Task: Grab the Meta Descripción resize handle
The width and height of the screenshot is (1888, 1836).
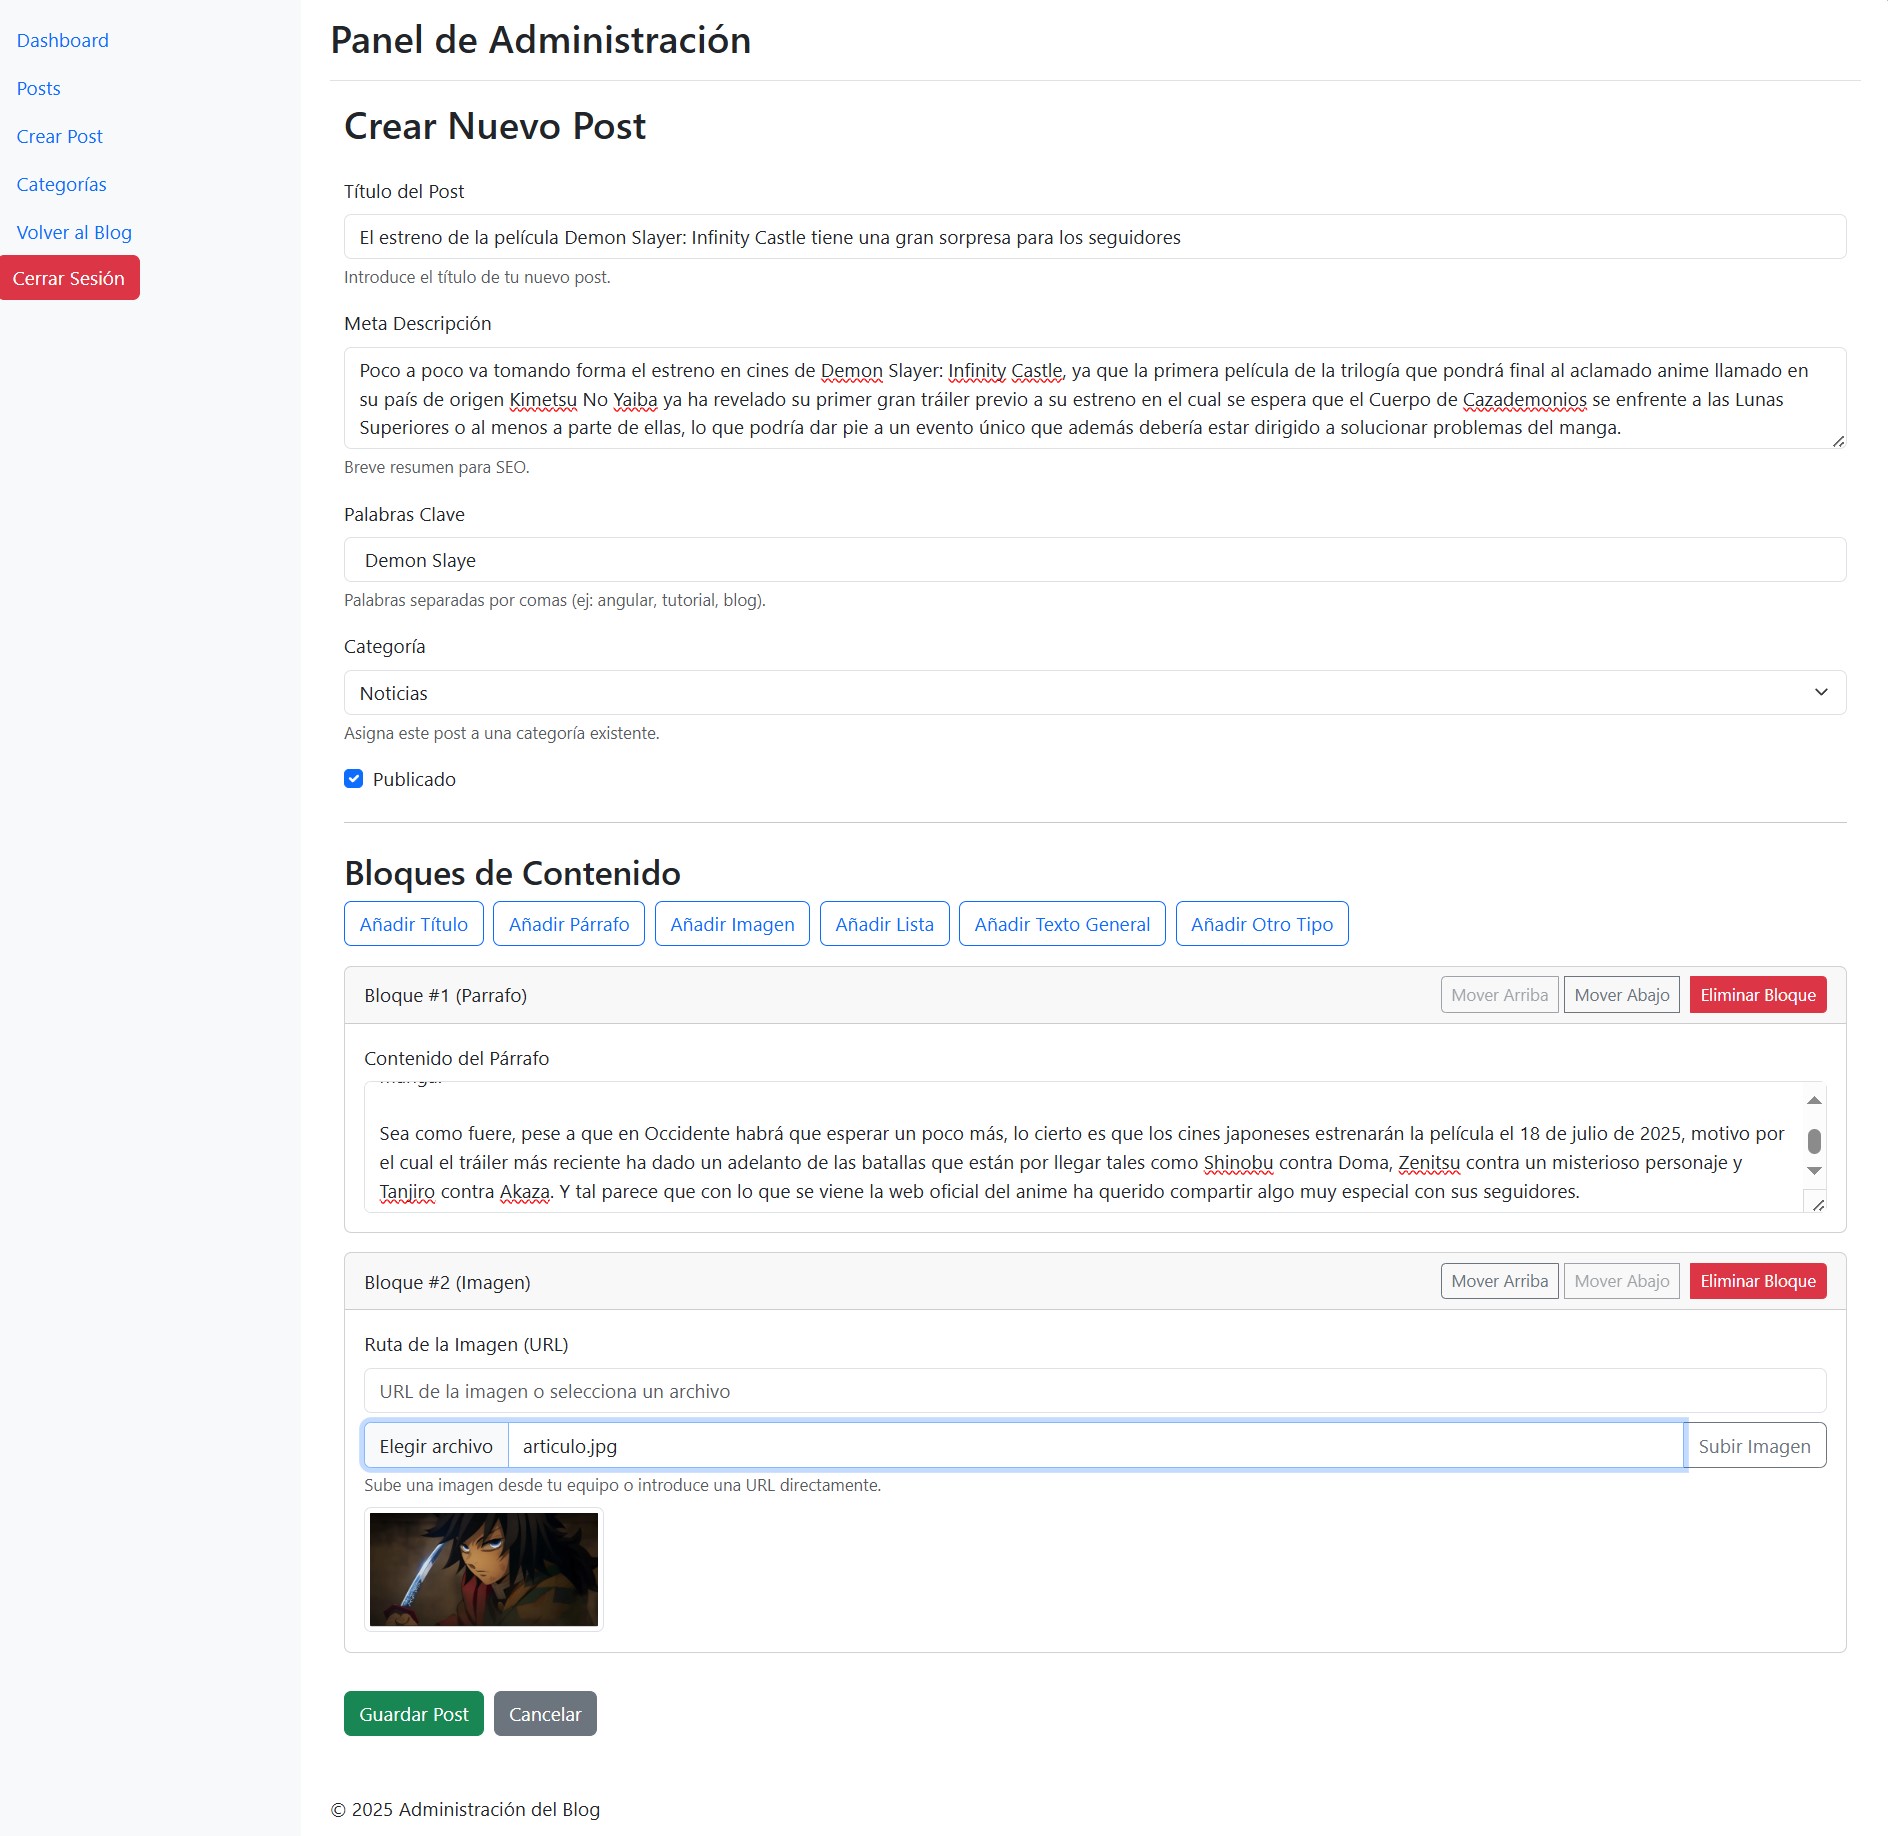Action: tap(1838, 441)
